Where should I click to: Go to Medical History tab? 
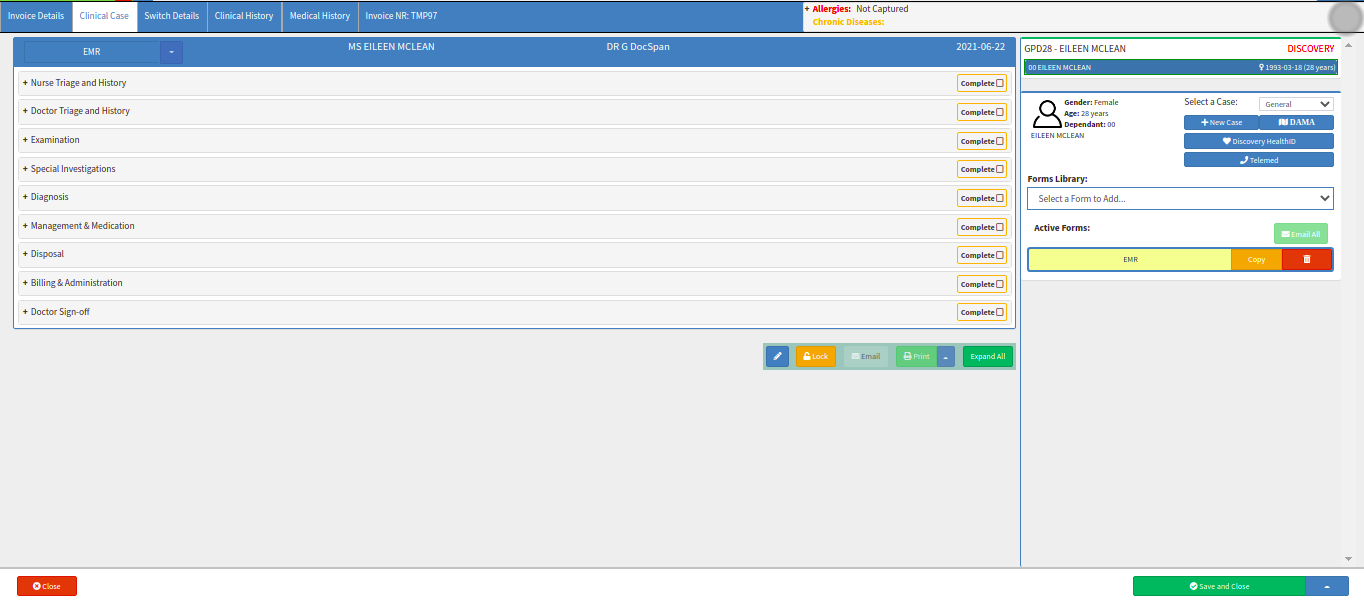point(320,16)
